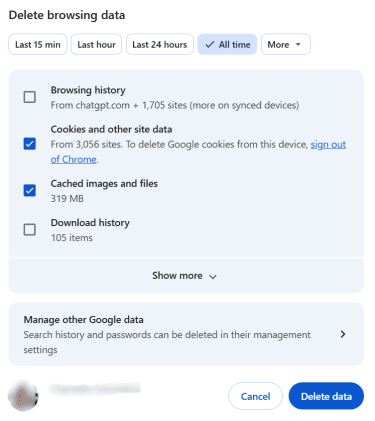Click the caret arrow in the More chip
Image resolution: width=375 pixels, height=421 pixels.
(298, 44)
